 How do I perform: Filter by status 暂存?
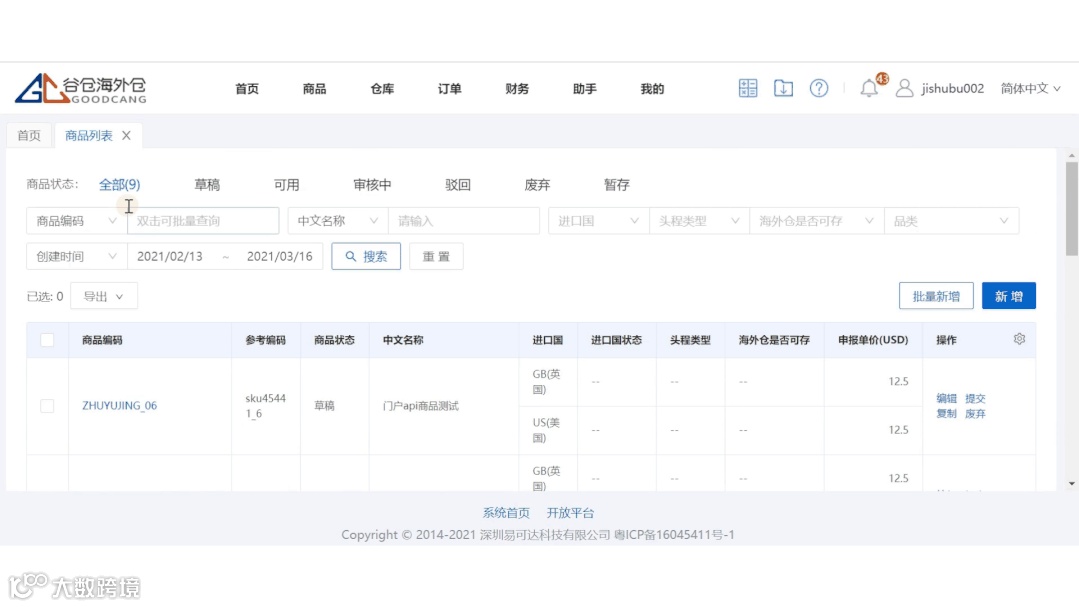[x=617, y=184]
